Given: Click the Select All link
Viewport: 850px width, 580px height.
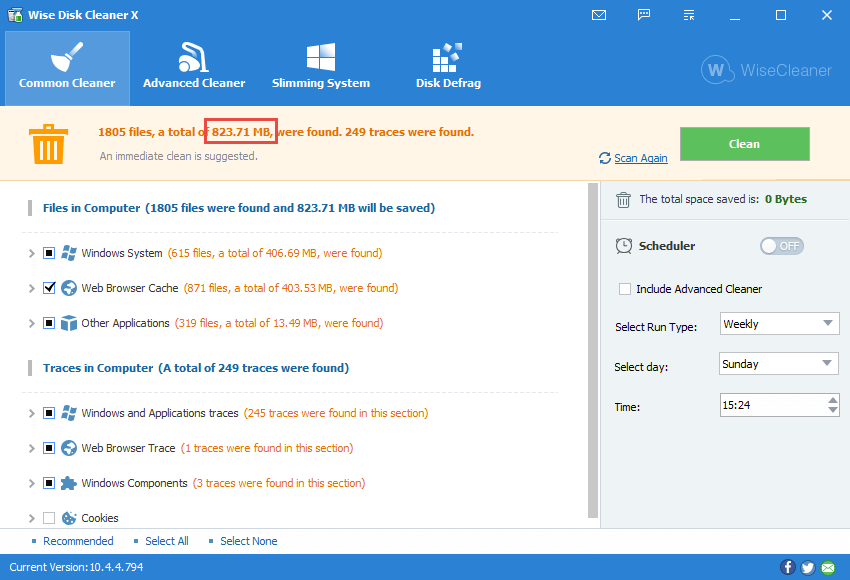Looking at the screenshot, I should tap(167, 541).
